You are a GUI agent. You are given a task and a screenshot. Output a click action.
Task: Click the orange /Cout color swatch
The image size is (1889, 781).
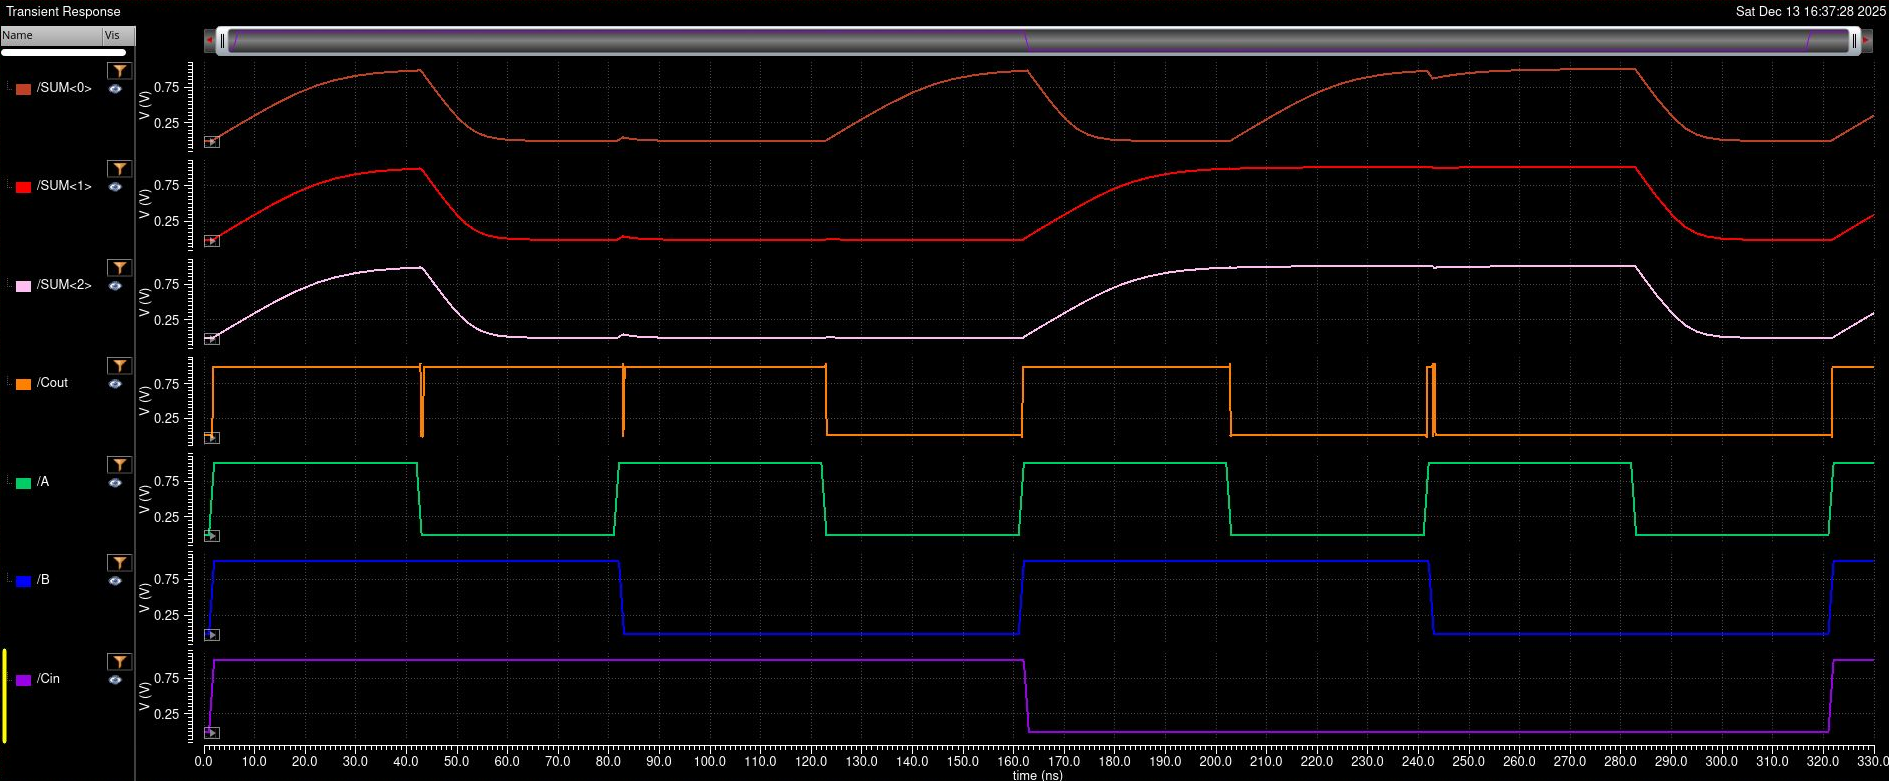[23, 384]
